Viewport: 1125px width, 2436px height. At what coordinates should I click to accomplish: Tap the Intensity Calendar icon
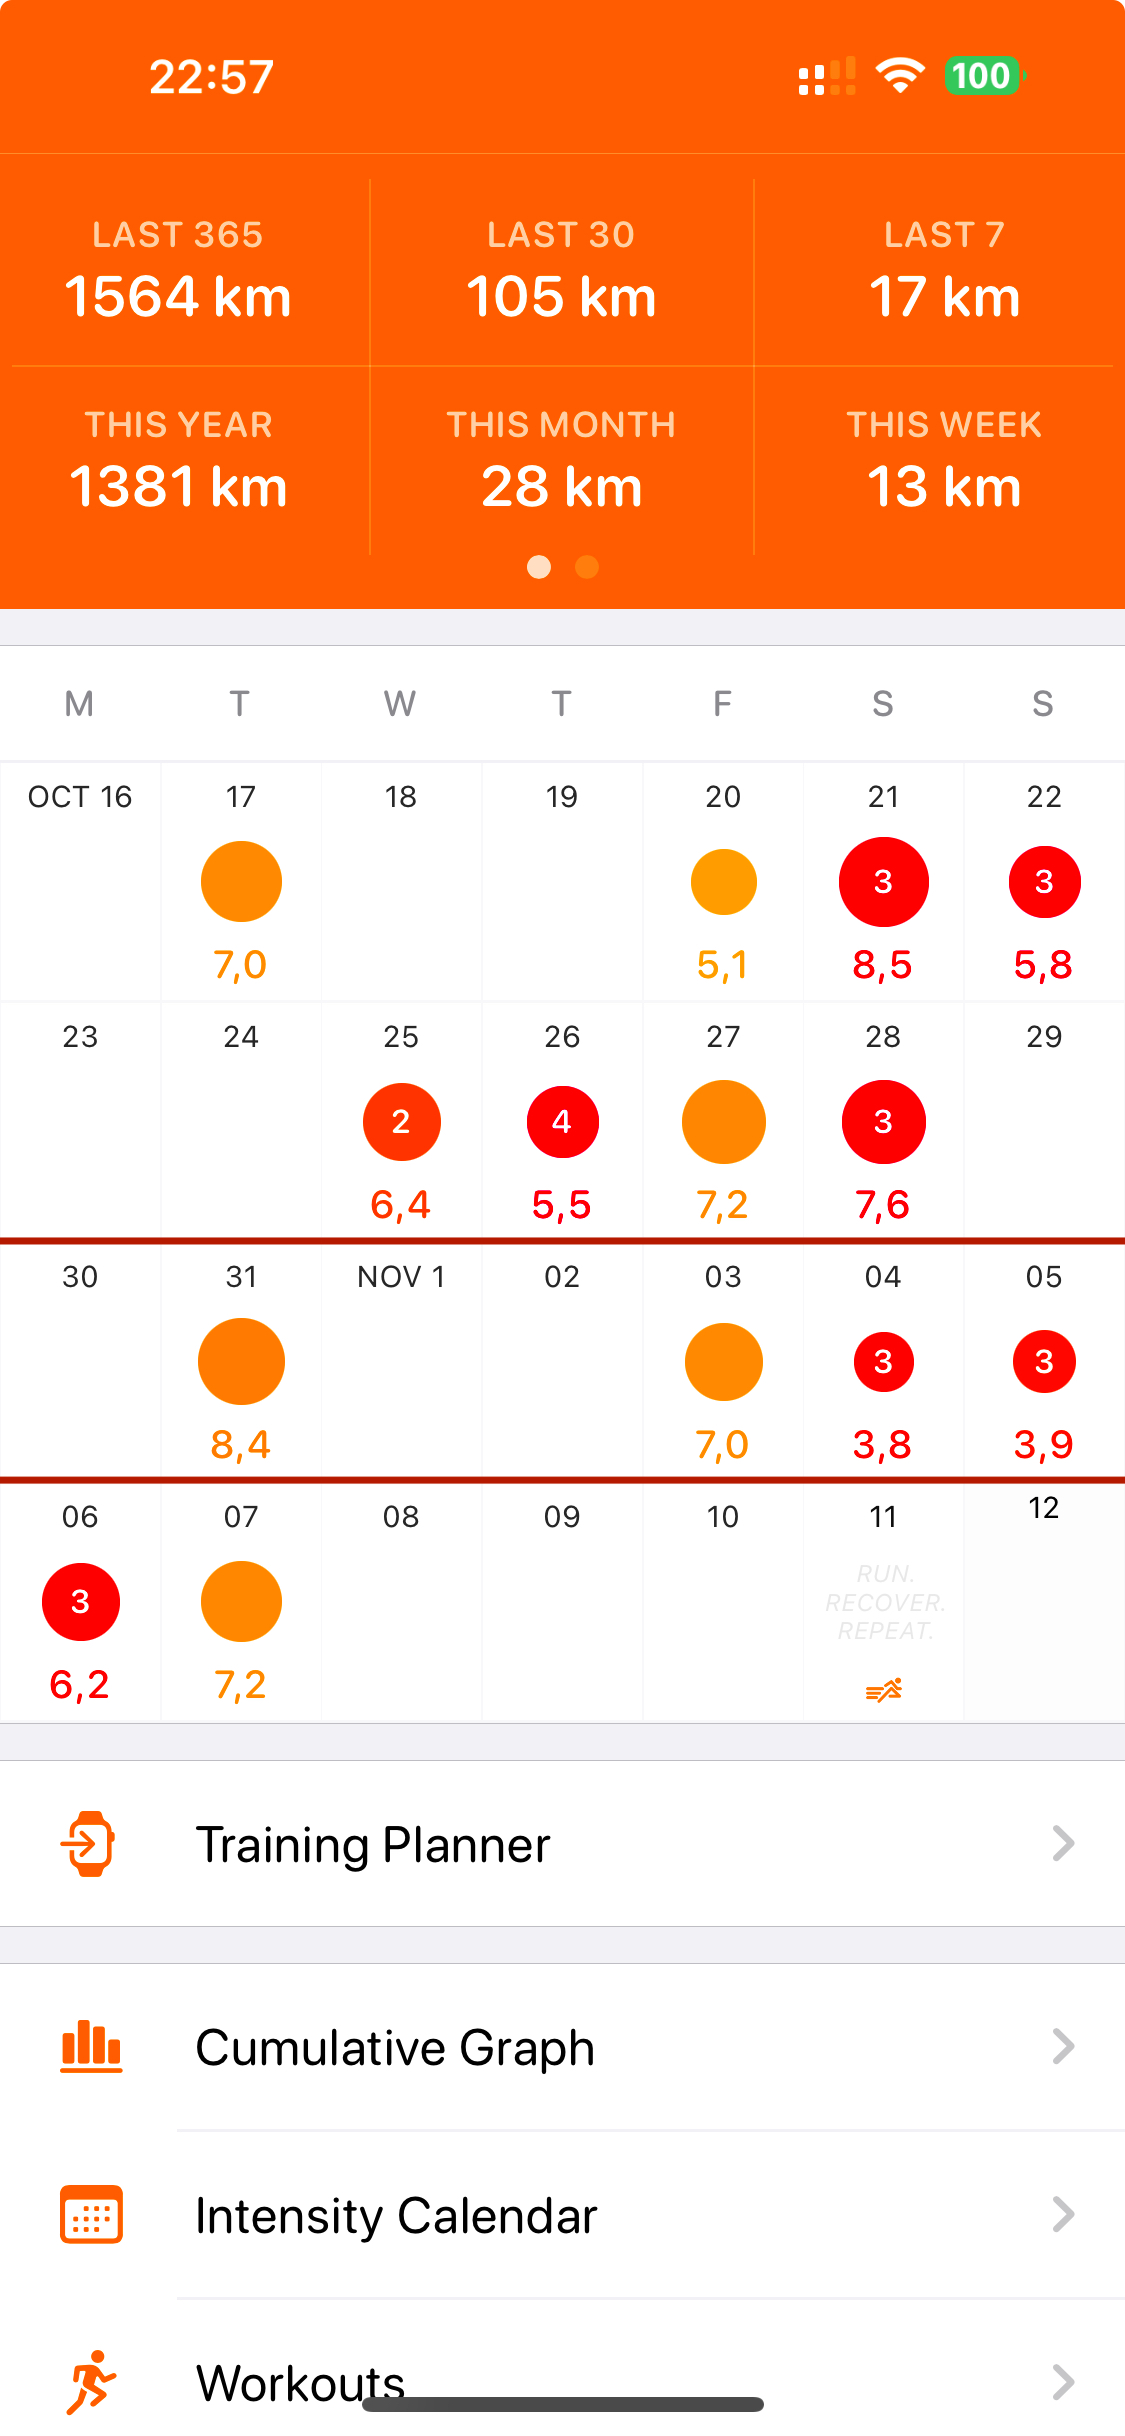(x=91, y=2215)
